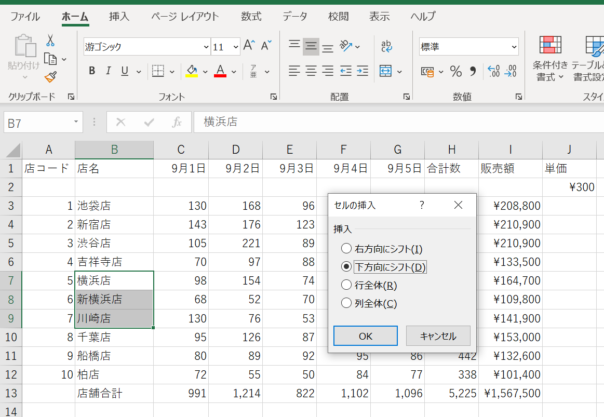Click Merge and Center icon
This screenshot has height=417, width=604.
point(386,71)
